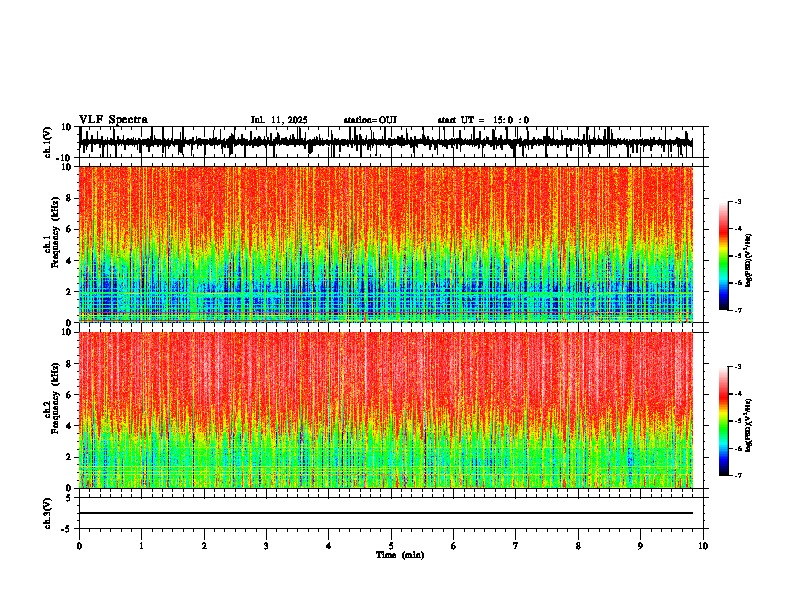
Task: Click inside the ch.1 spectrogram panel
Action: click(386, 244)
